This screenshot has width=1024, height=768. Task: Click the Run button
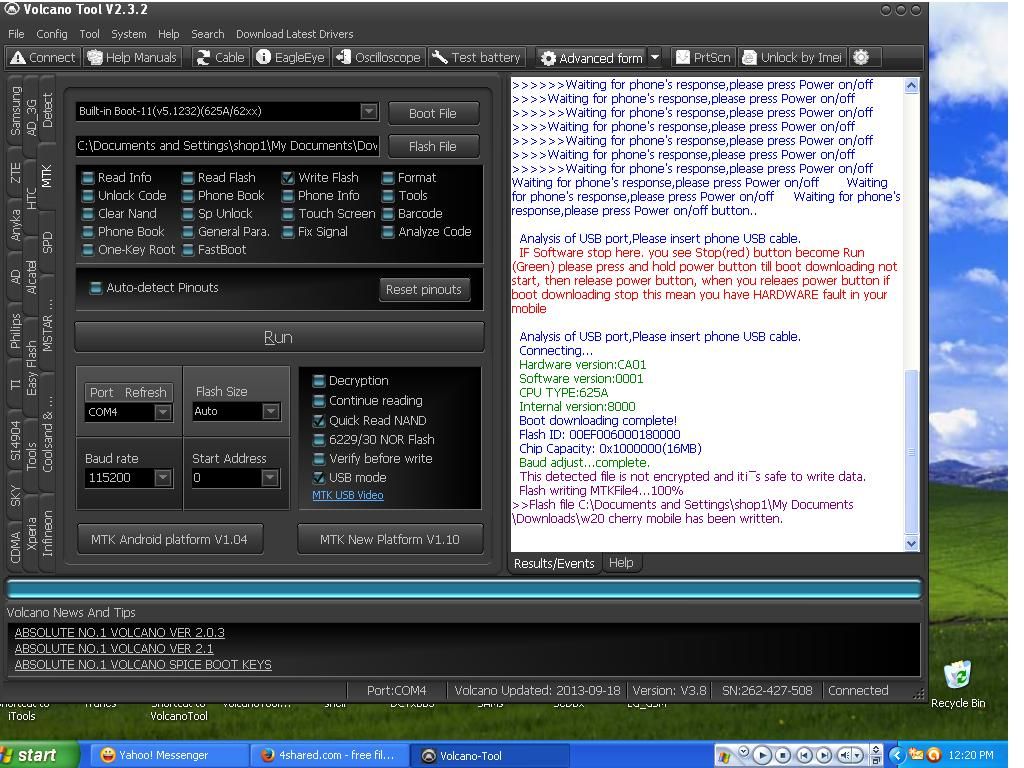click(279, 338)
